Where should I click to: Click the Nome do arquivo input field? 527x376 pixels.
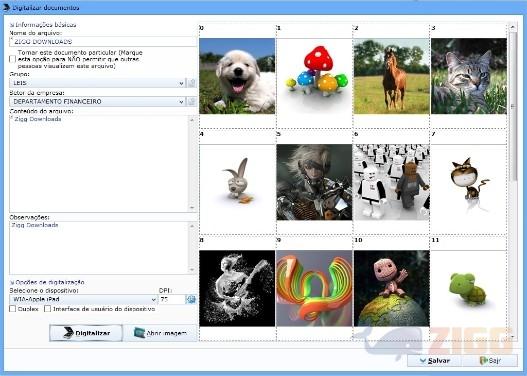103,42
